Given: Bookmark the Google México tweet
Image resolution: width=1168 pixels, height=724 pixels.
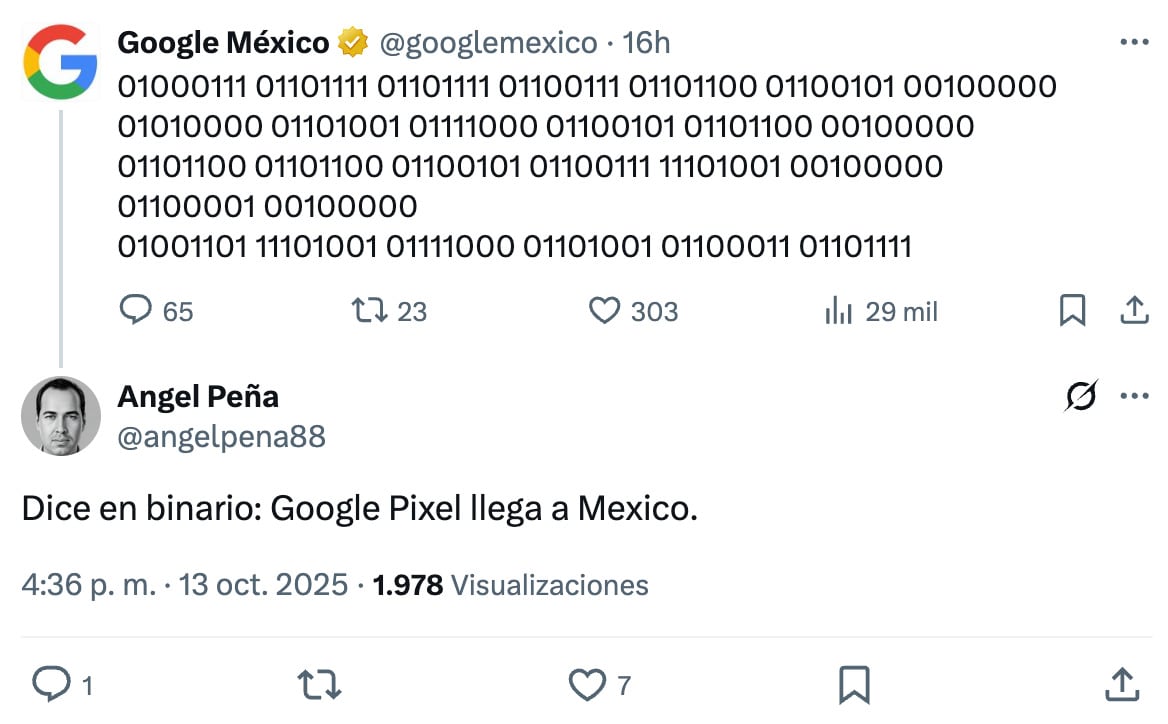Looking at the screenshot, I should tap(1072, 311).
